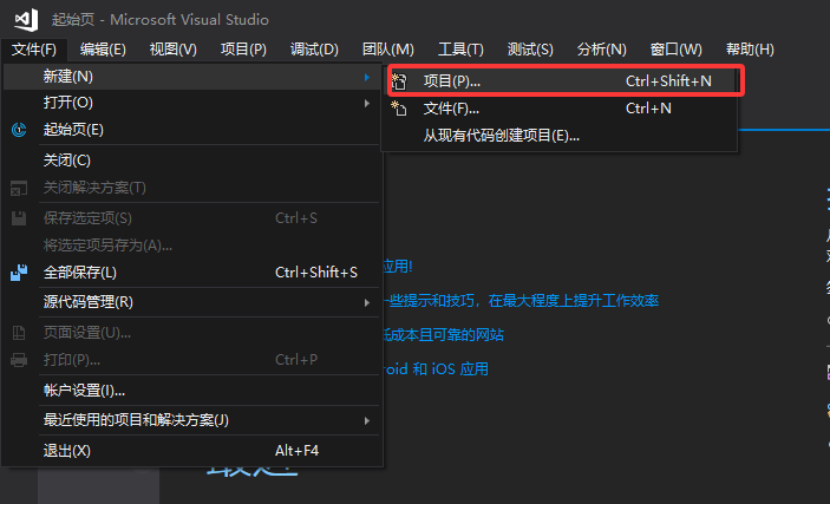Open the 团队(M) menu
This screenshot has width=830, height=505.
coord(388,50)
